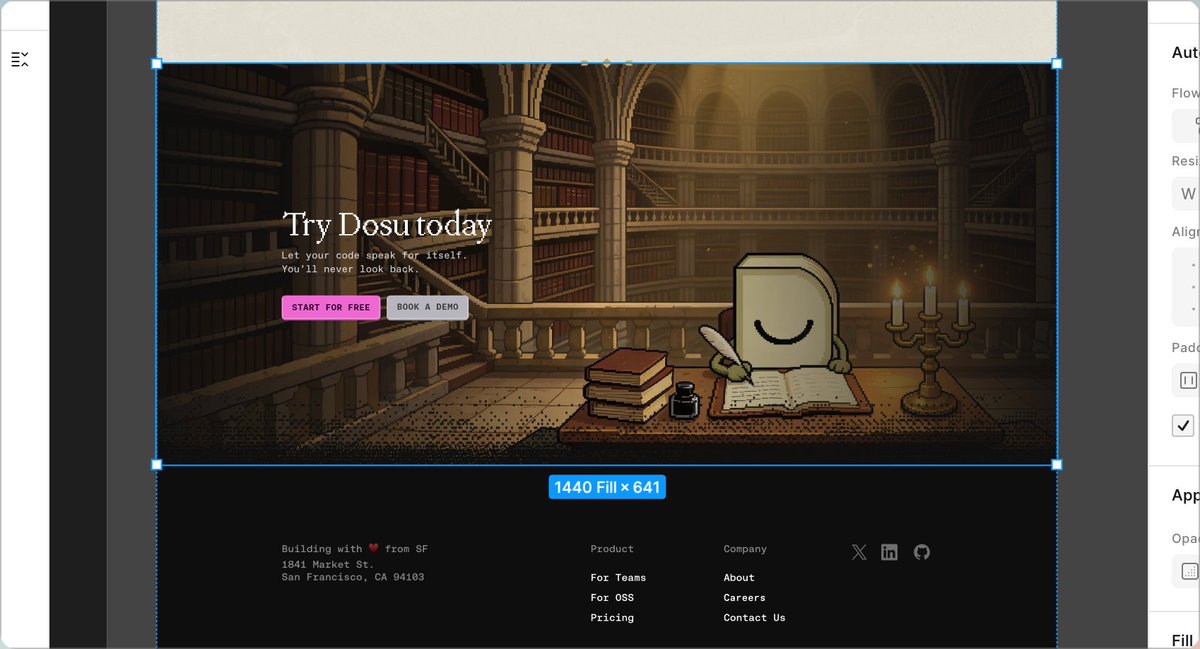Click the 1440 Fill × 641 size label
The height and width of the screenshot is (649, 1200).
607,487
